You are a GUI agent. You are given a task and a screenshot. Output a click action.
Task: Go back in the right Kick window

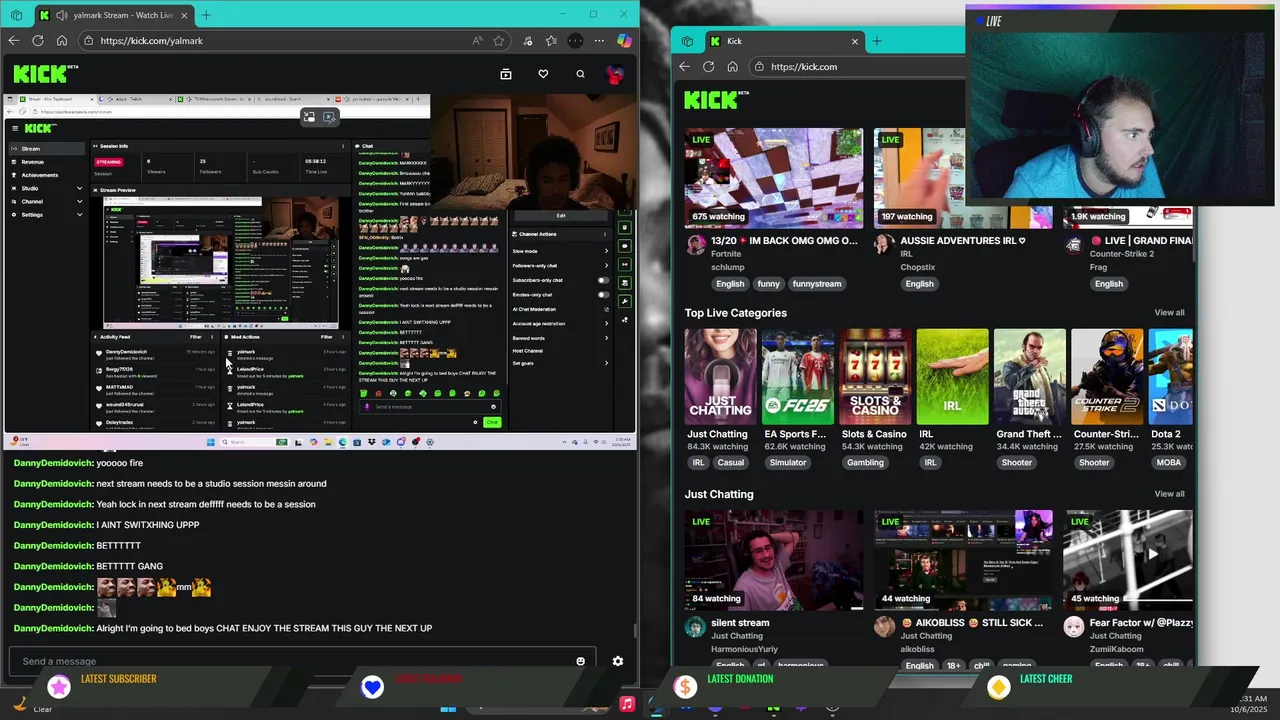coord(684,67)
